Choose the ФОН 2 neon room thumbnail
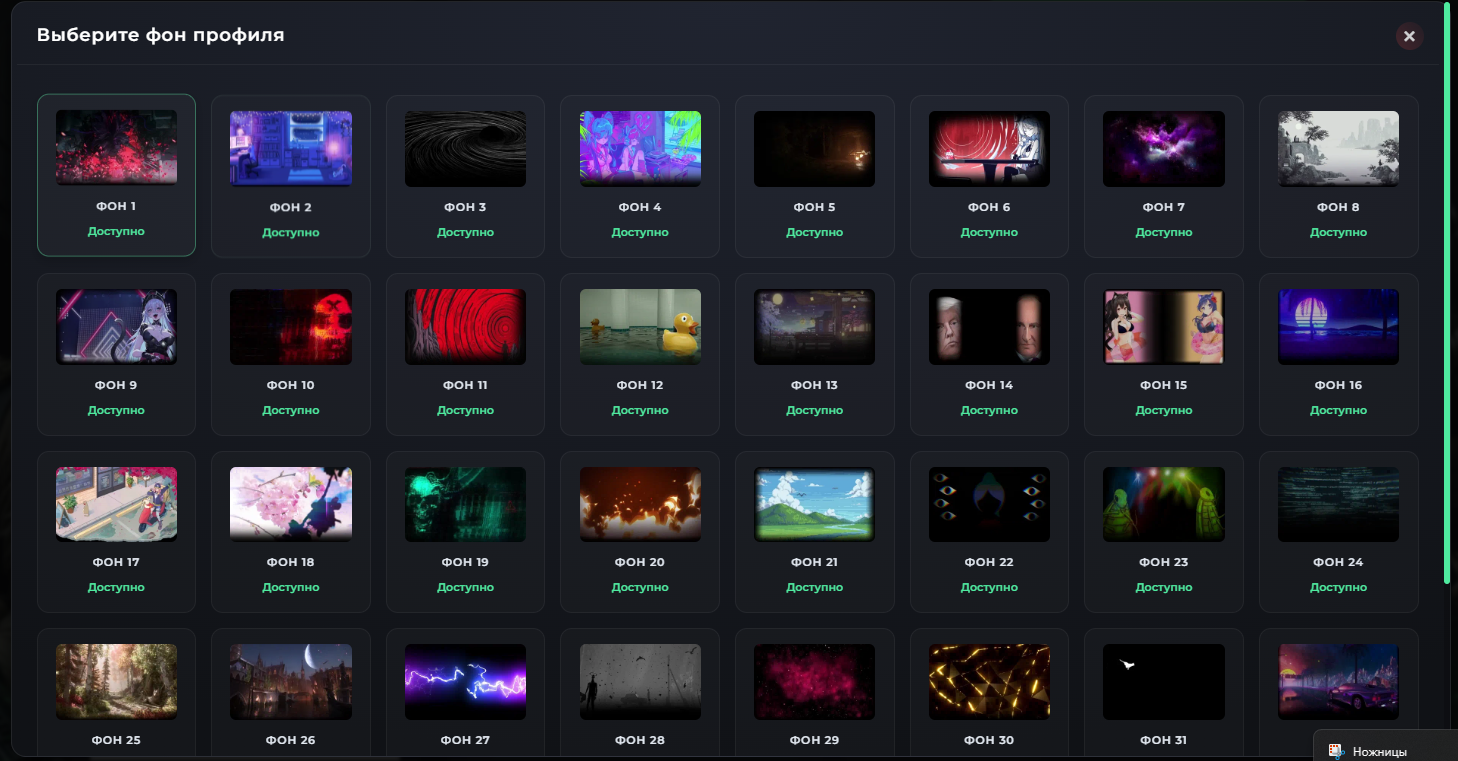This screenshot has width=1458, height=761. [x=291, y=148]
